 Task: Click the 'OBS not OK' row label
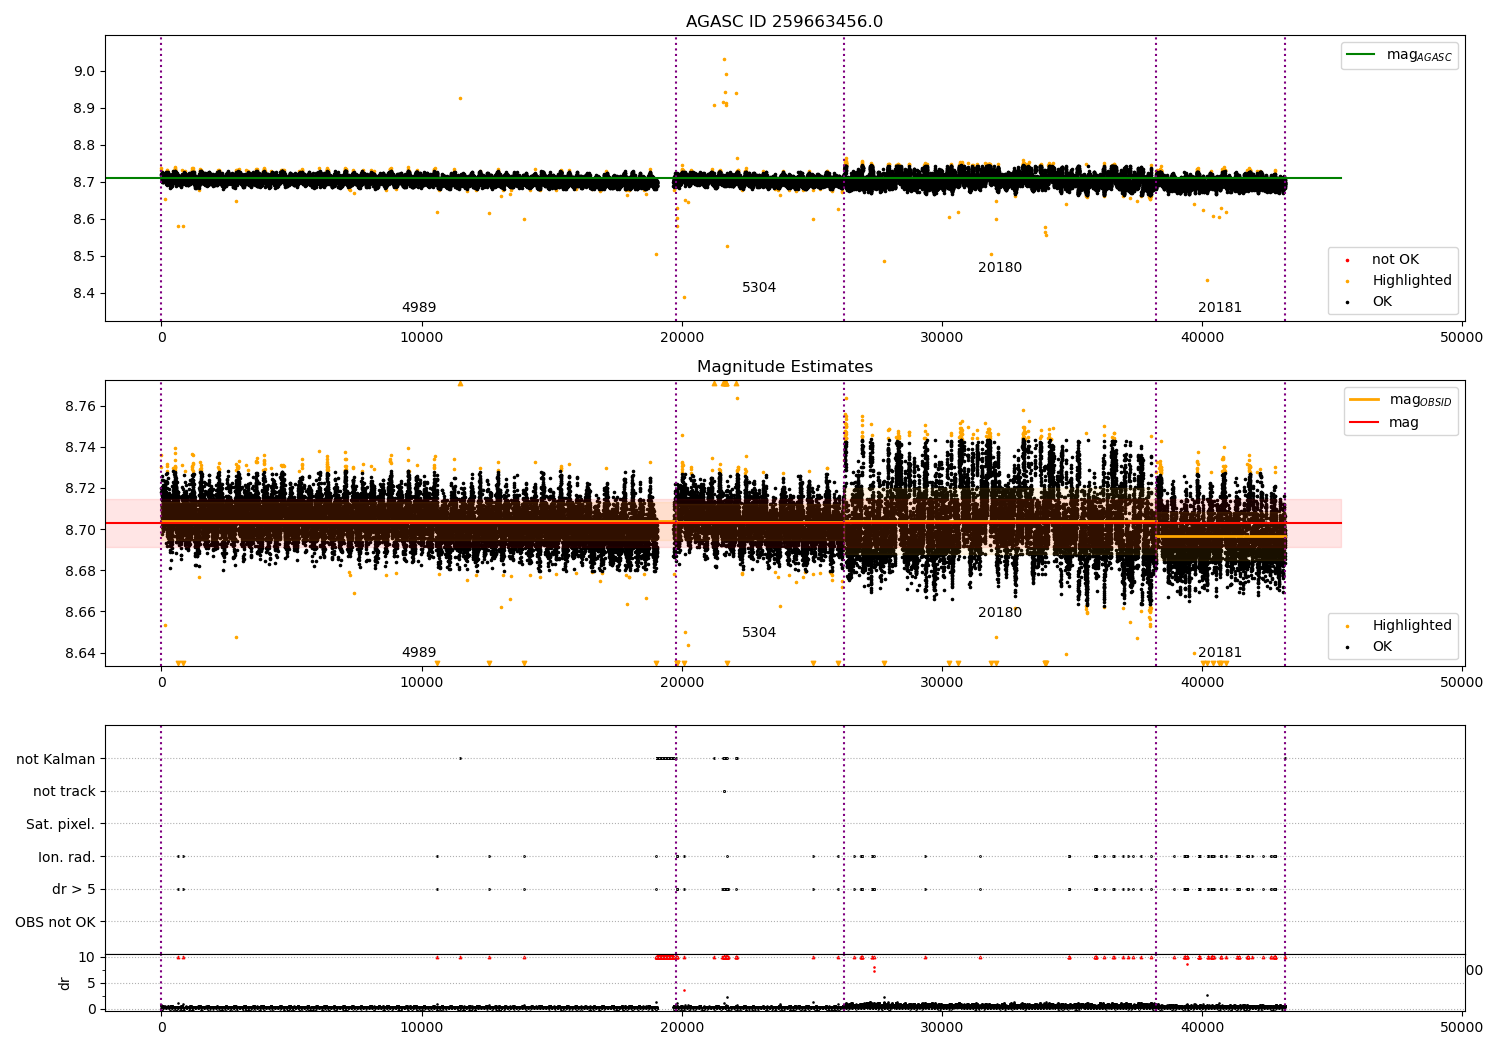tap(56, 922)
